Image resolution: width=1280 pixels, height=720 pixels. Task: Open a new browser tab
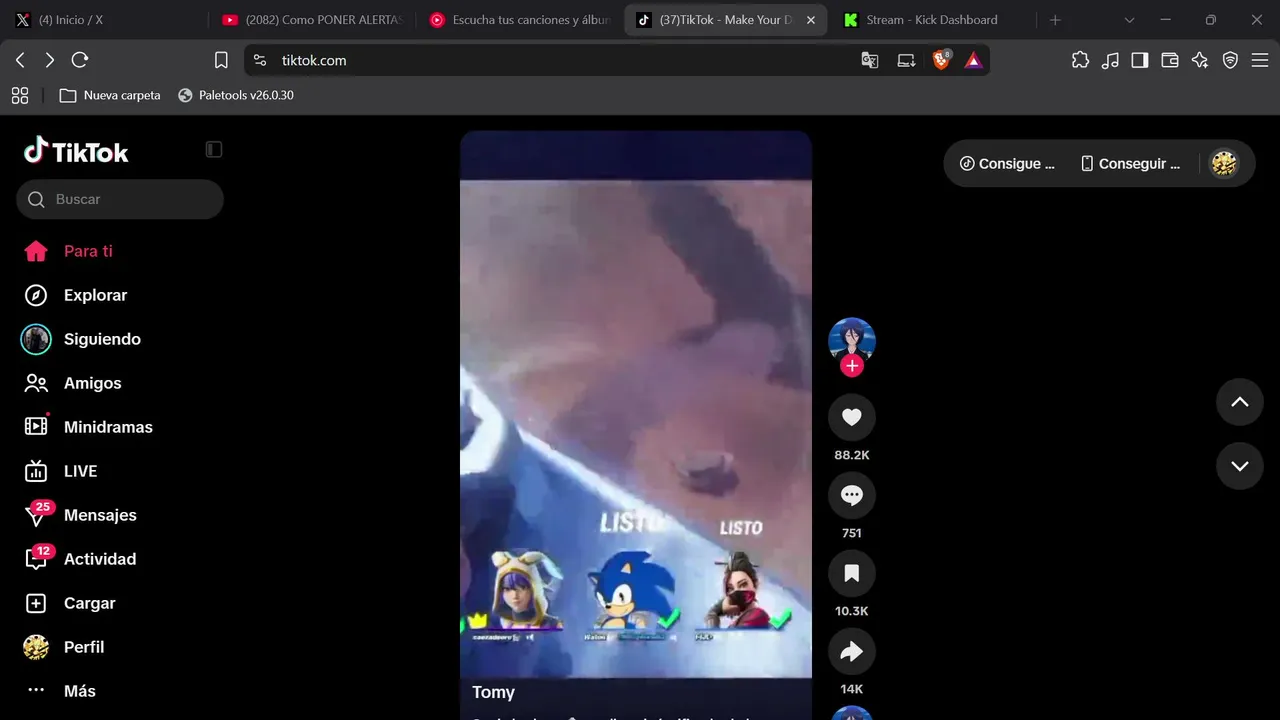tap(1055, 20)
